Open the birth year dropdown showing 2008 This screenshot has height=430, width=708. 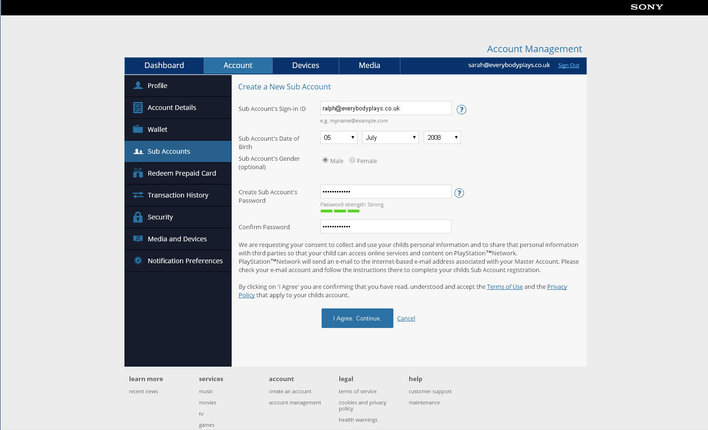pyautogui.click(x=442, y=137)
